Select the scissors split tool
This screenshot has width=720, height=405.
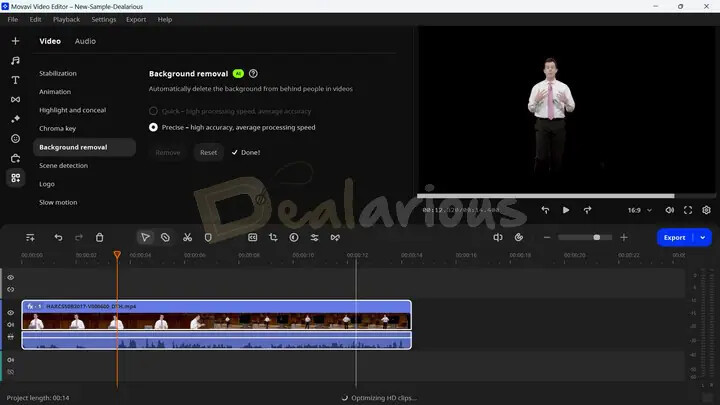[x=187, y=237]
